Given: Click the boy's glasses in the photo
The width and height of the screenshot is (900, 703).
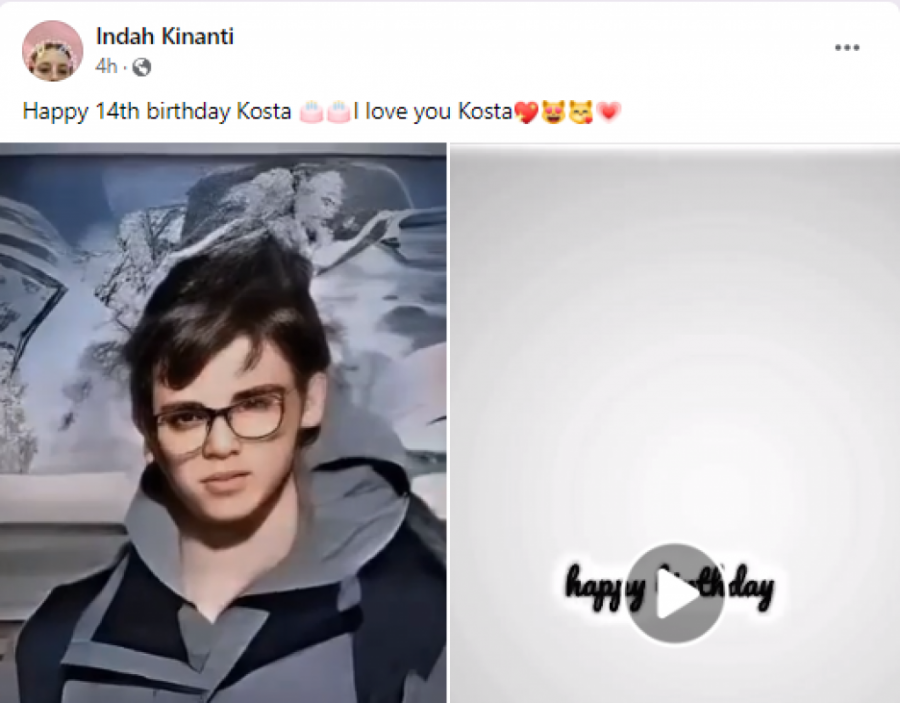Looking at the screenshot, I should pos(221,418).
